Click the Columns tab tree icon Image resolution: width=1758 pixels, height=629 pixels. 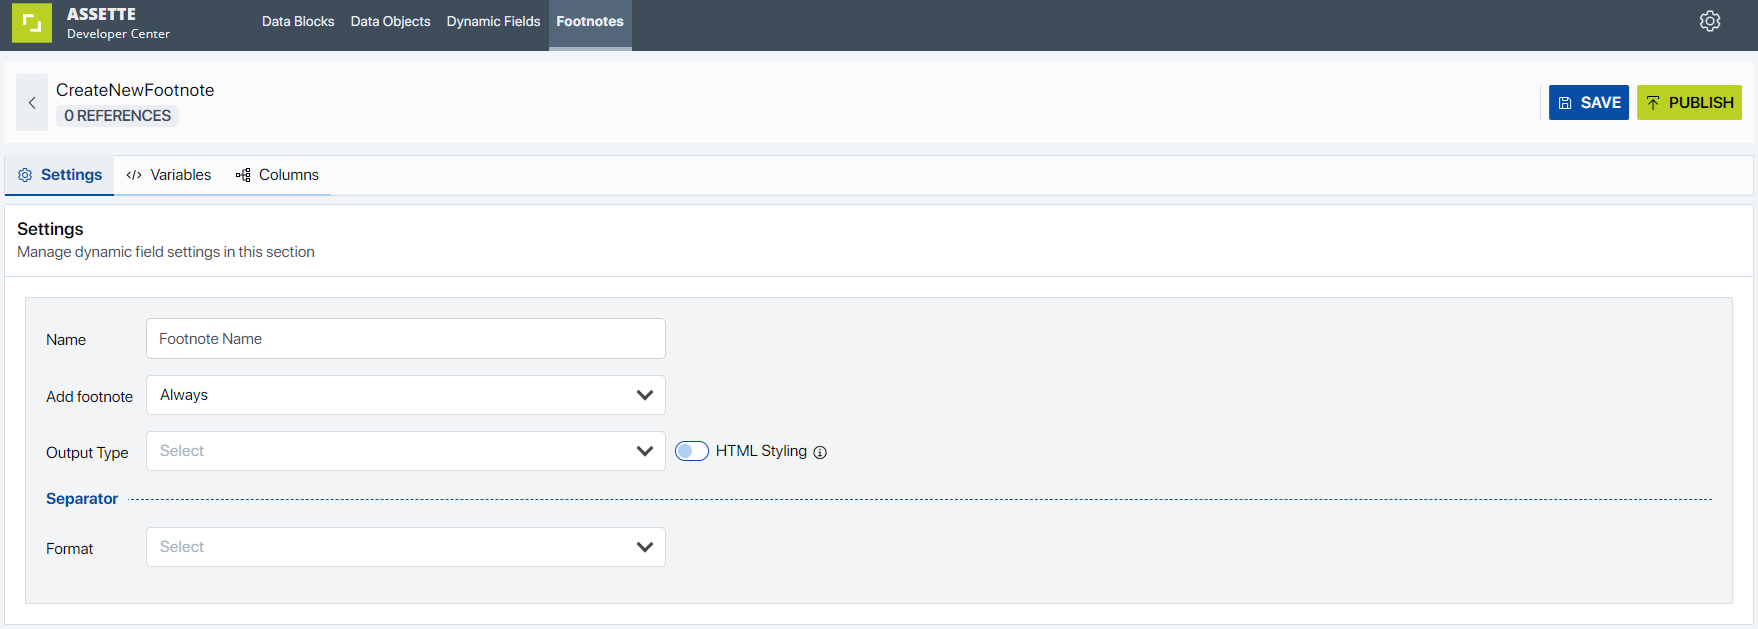tap(243, 175)
